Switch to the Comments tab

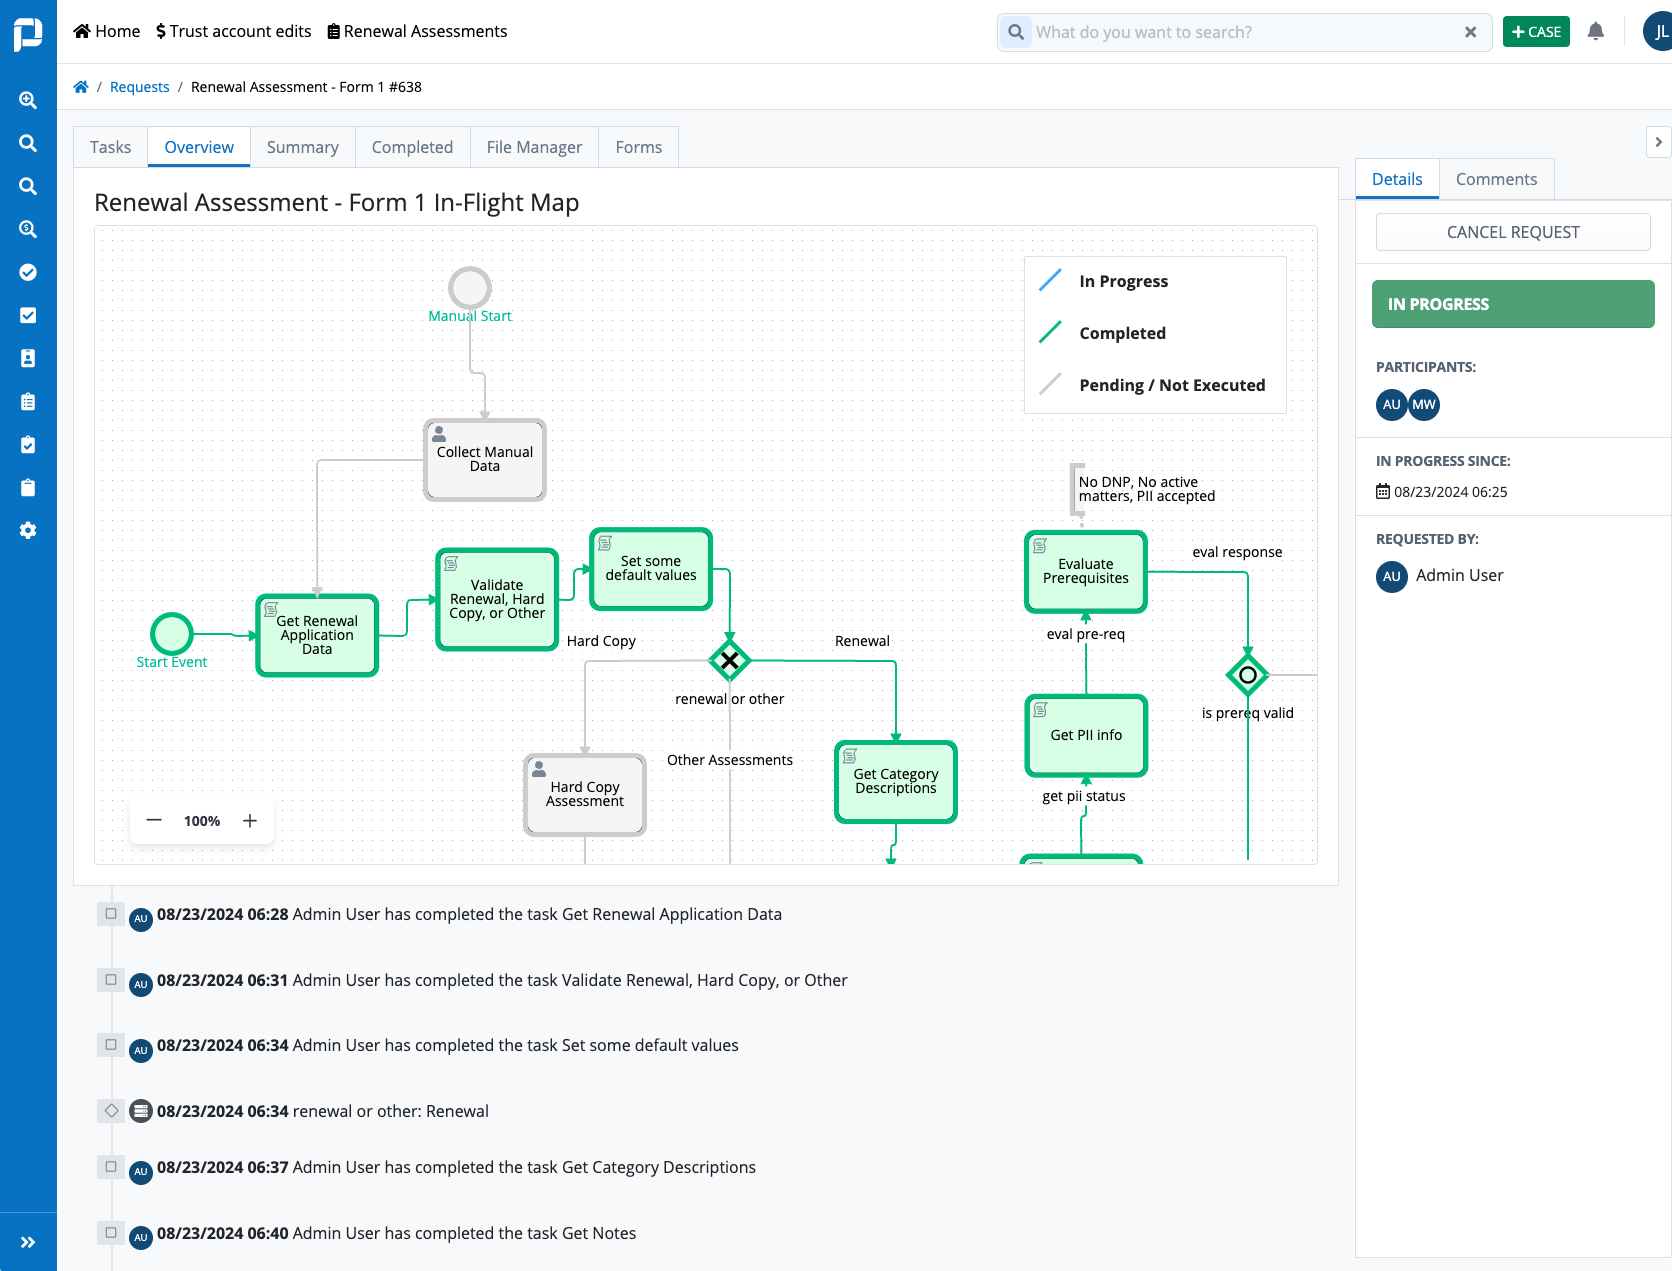click(x=1496, y=178)
